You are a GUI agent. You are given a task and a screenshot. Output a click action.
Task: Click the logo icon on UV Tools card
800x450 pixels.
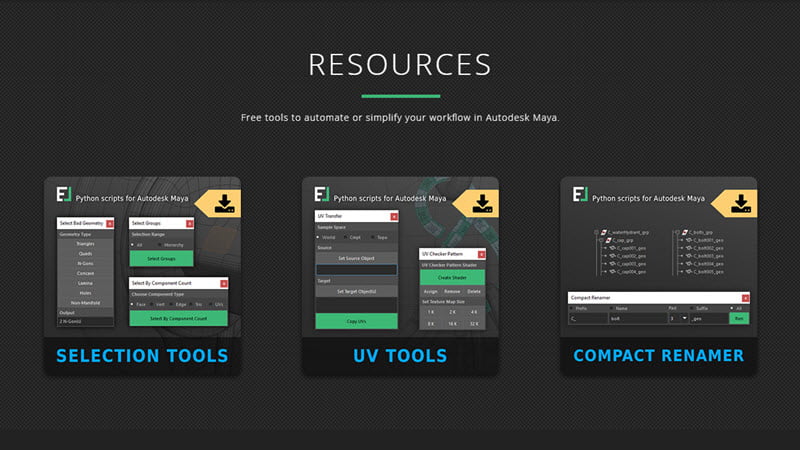(322, 195)
